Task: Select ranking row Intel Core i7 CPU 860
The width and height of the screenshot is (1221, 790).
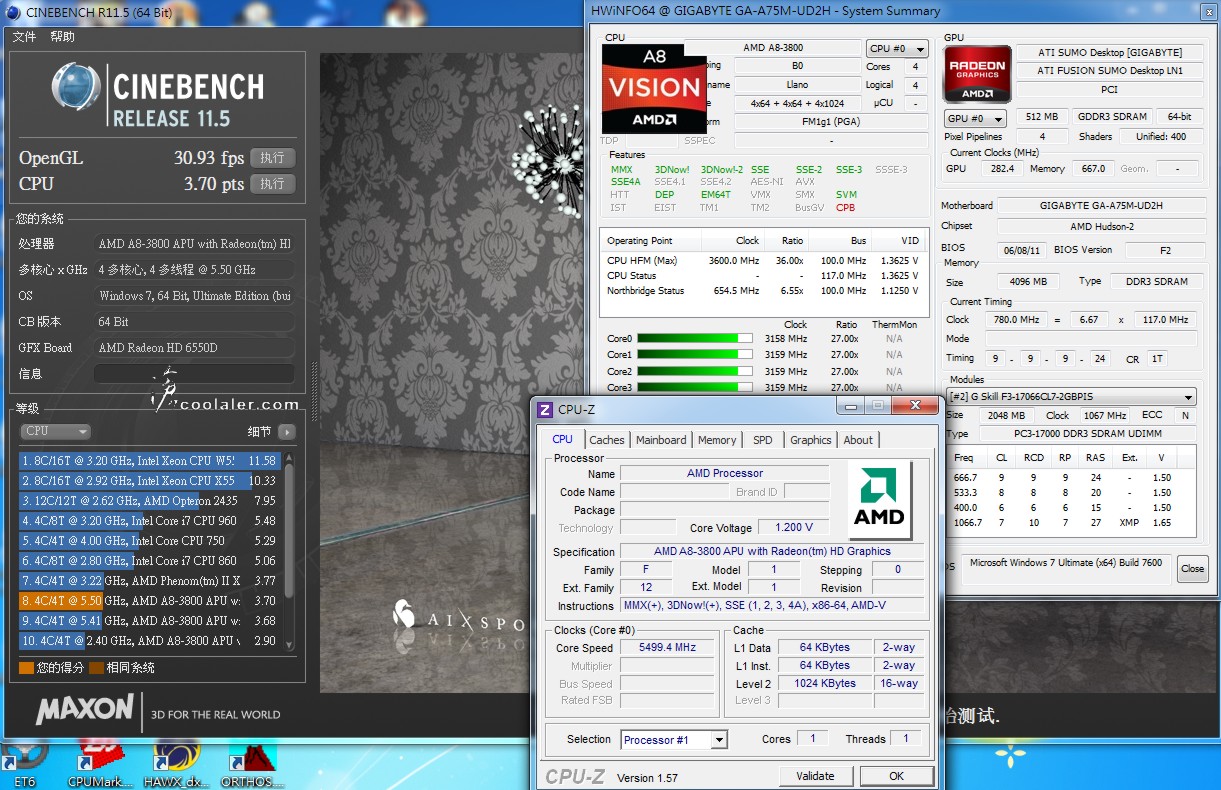Action: (149, 561)
